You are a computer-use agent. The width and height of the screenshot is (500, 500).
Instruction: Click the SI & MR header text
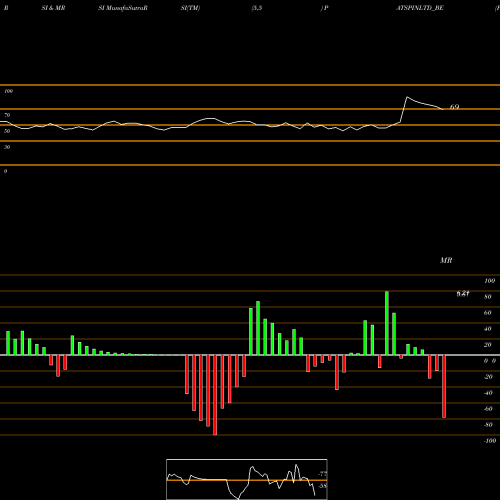click(x=53, y=8)
